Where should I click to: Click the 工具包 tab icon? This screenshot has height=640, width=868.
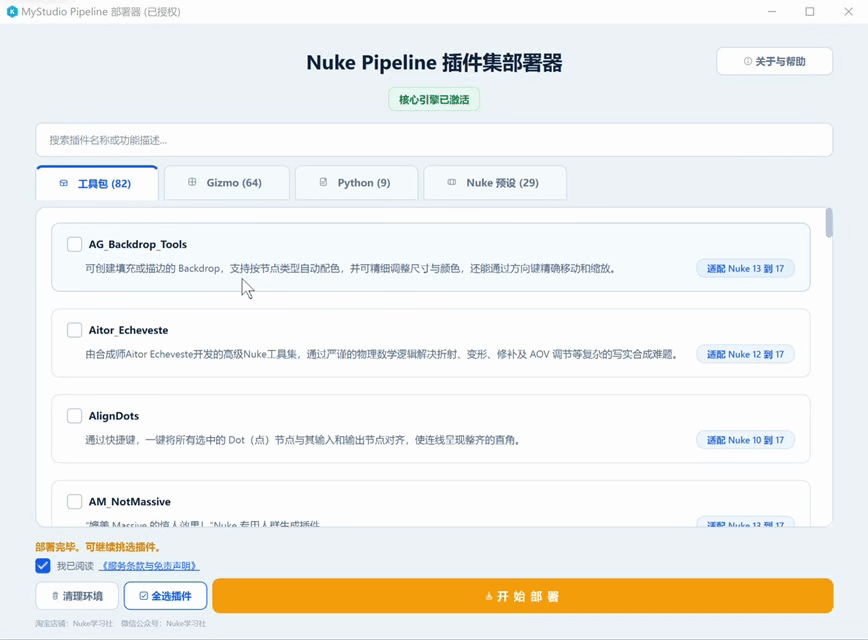pos(64,183)
